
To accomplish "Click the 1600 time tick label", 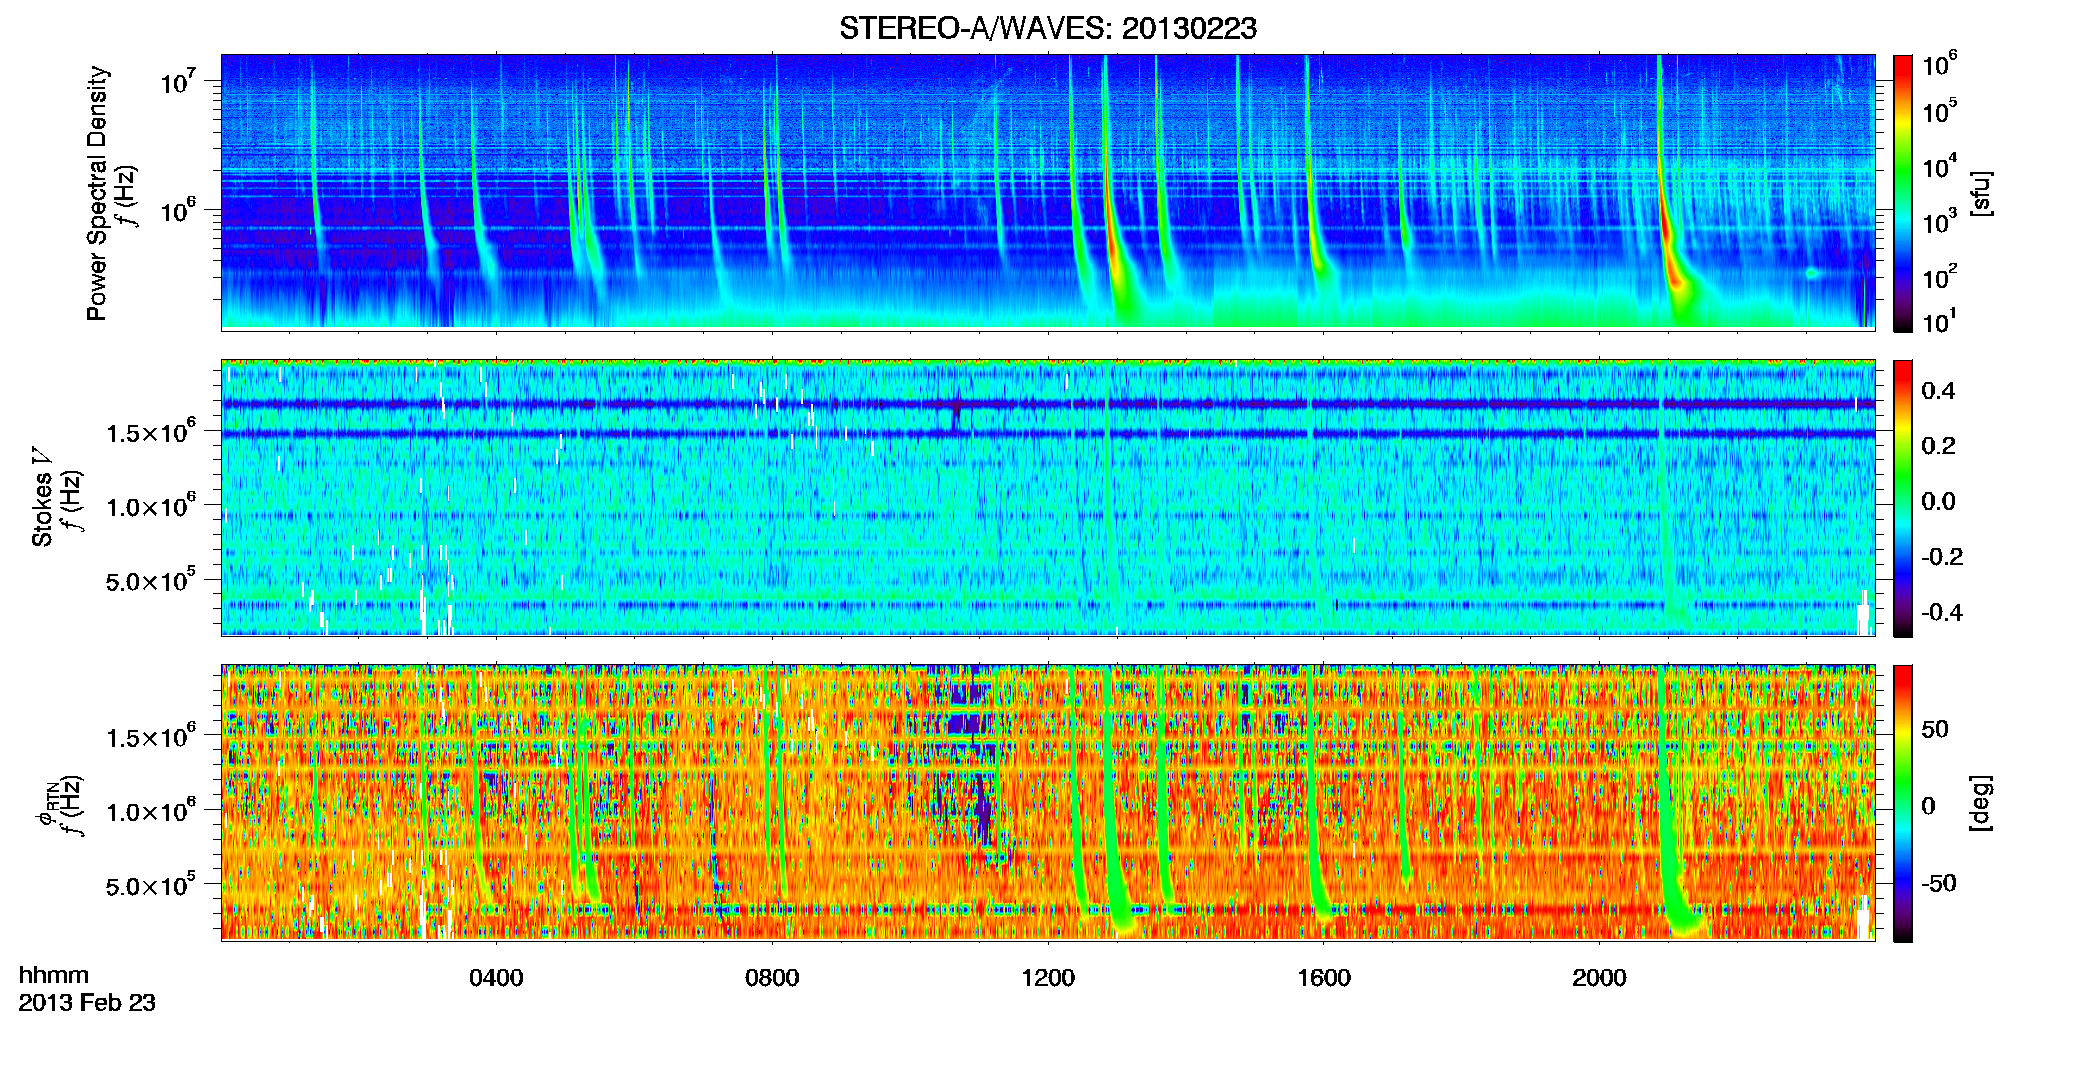I will click(x=1324, y=978).
